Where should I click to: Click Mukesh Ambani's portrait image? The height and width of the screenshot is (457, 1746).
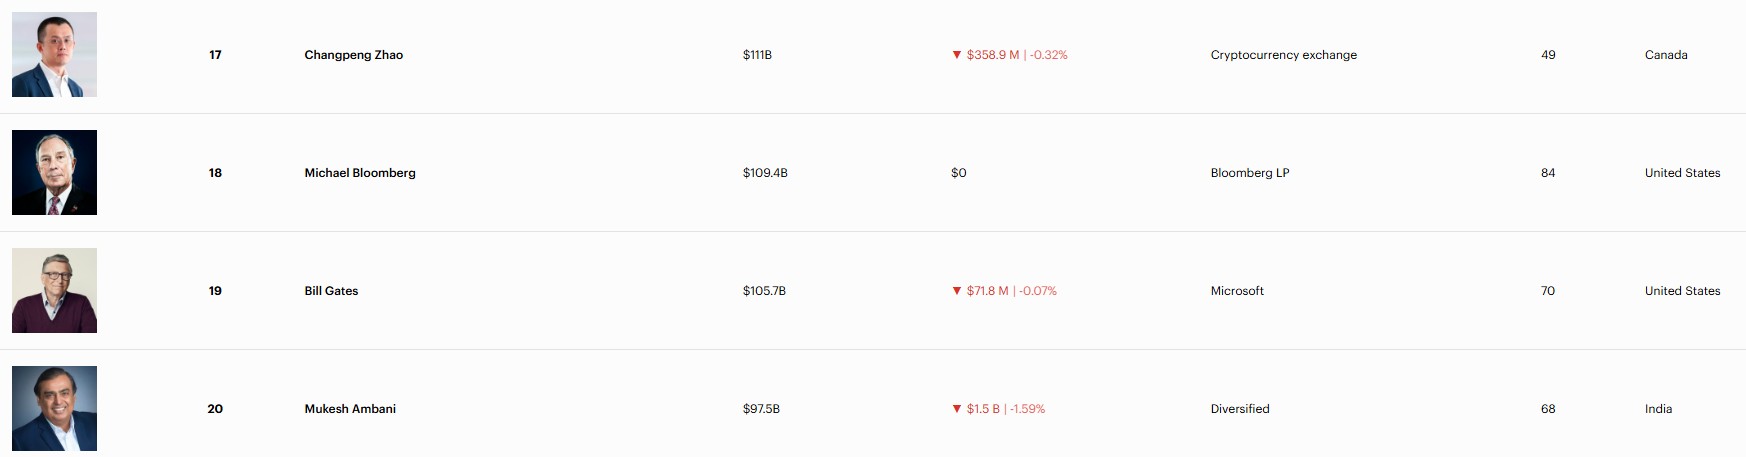point(54,408)
